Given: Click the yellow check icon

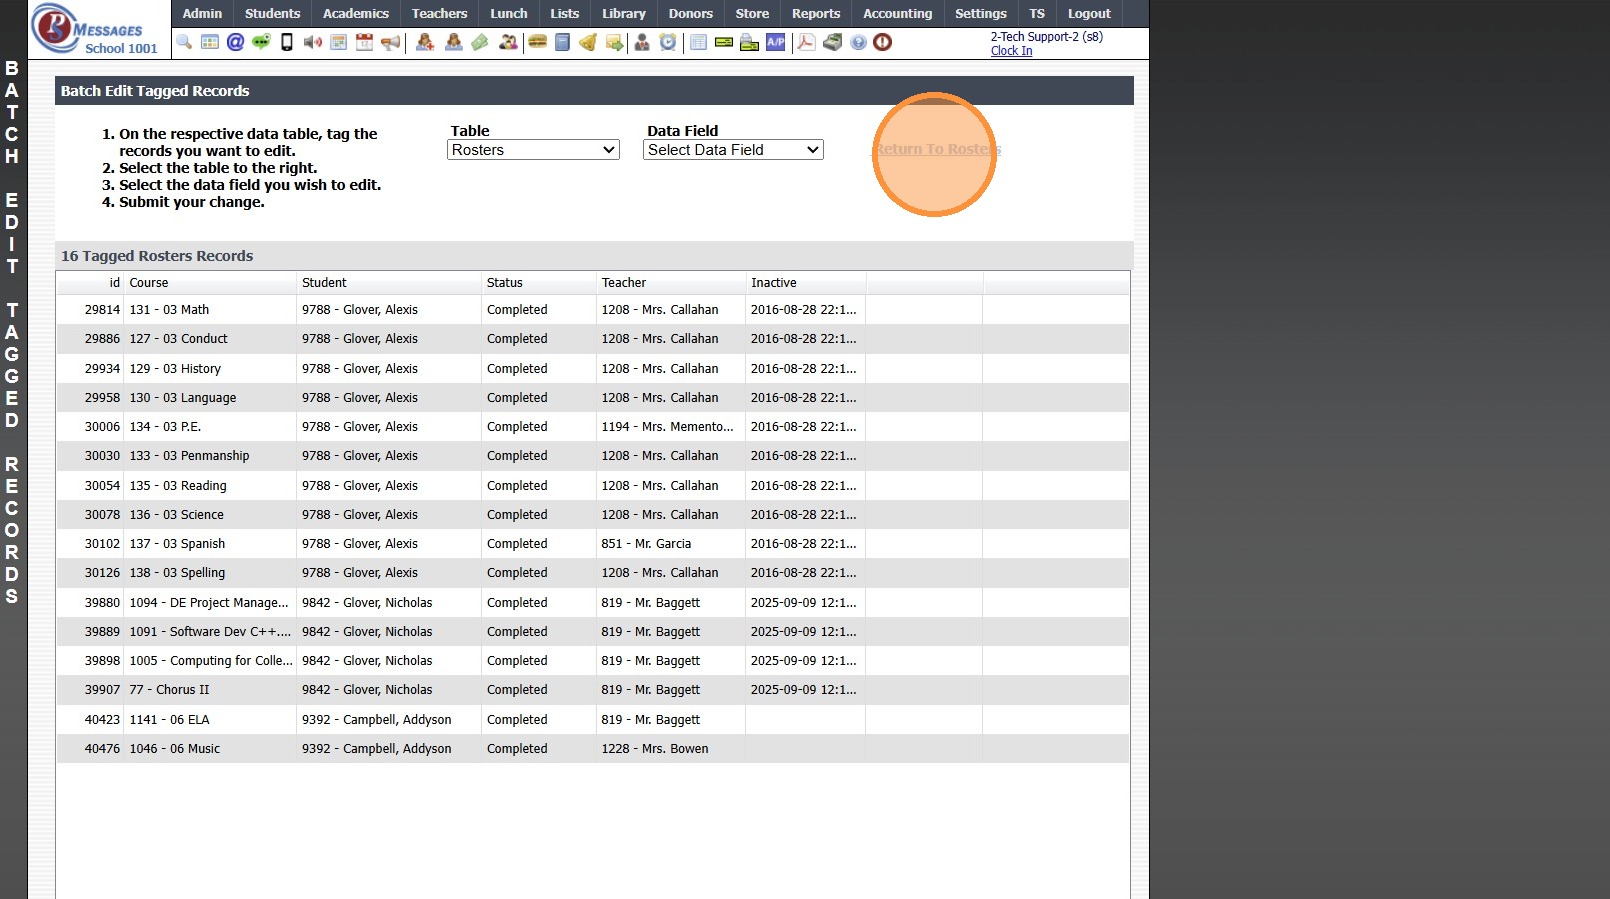Looking at the screenshot, I should pyautogui.click(x=723, y=42).
